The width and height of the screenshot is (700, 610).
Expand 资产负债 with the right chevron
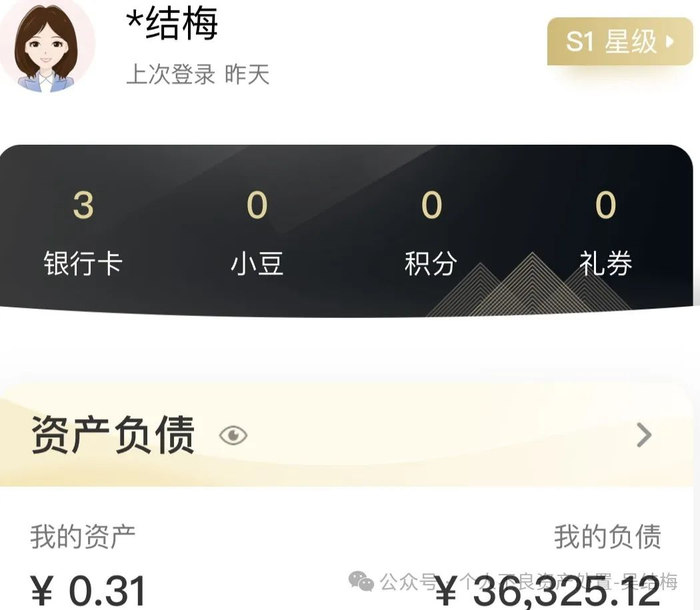point(644,435)
